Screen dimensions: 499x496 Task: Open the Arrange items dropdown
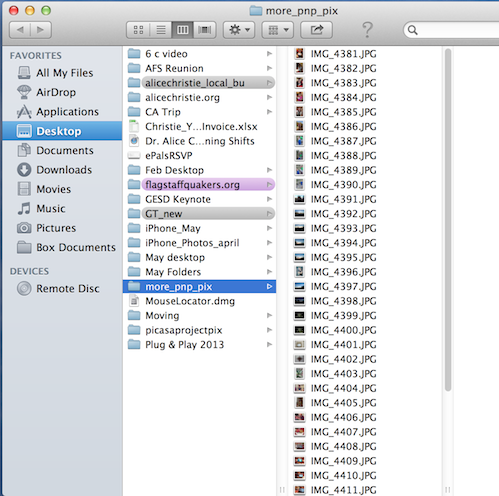click(278, 30)
